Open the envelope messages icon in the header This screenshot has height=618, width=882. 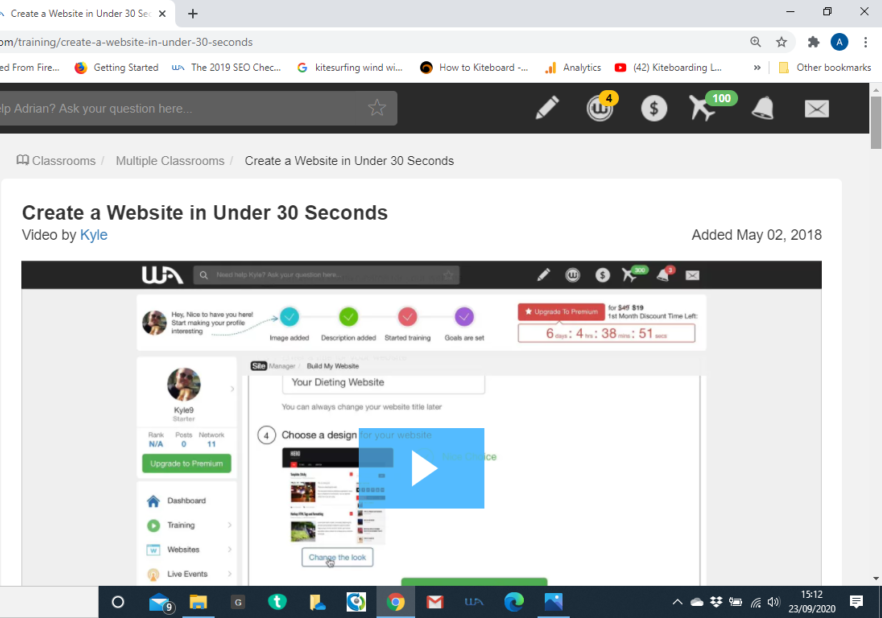(817, 109)
